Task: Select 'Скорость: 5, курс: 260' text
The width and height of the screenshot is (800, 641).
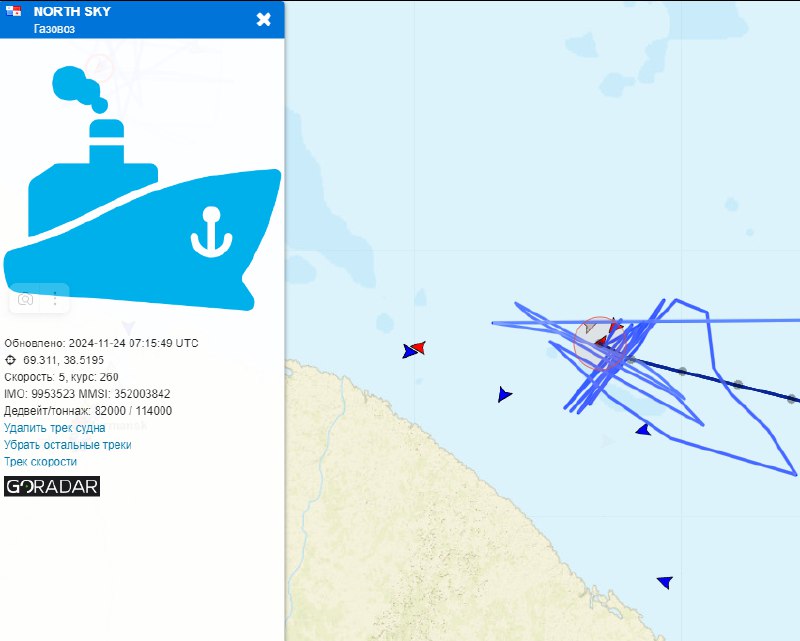Action: [61, 377]
